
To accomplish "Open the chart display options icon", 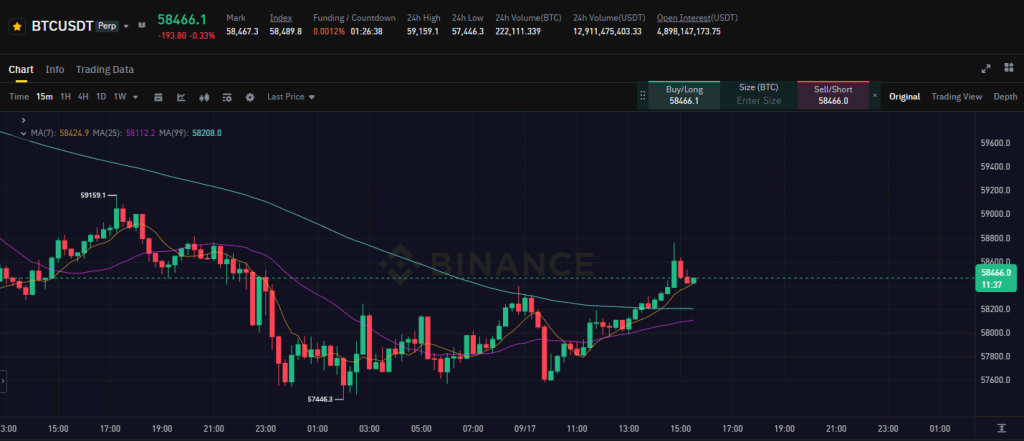I will click(x=227, y=97).
